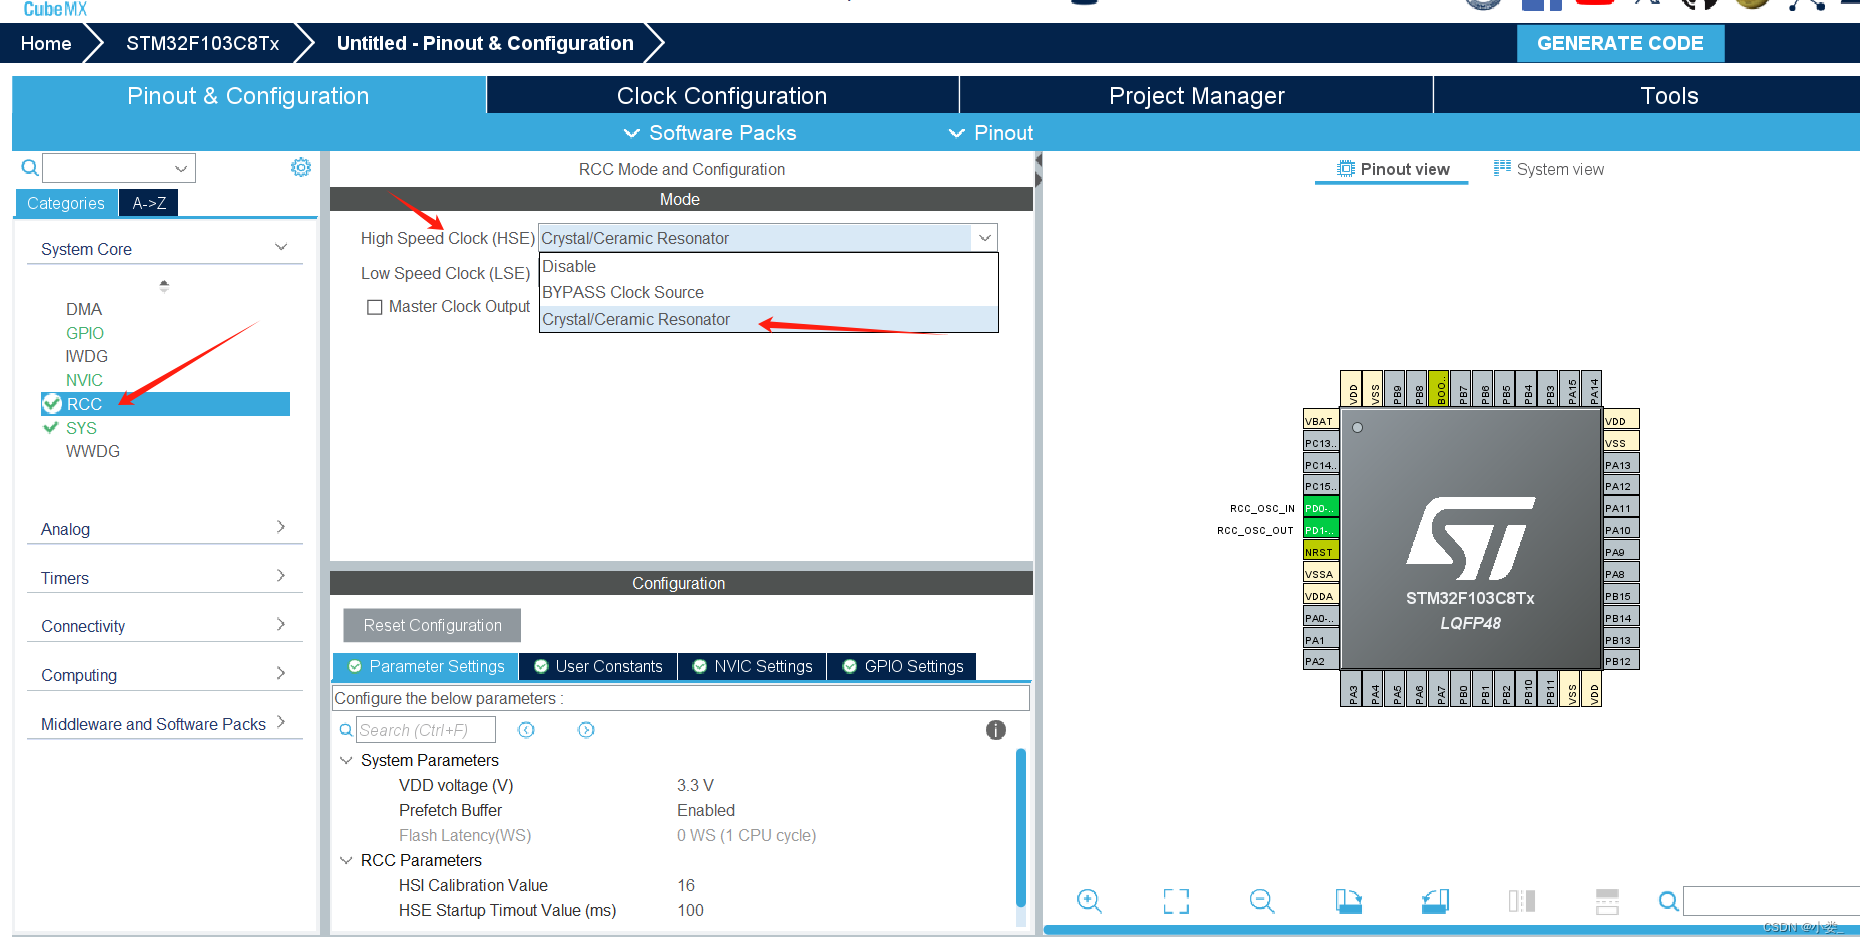Click the BOOT0 pin on chip top
The image size is (1860, 944).
1439,389
